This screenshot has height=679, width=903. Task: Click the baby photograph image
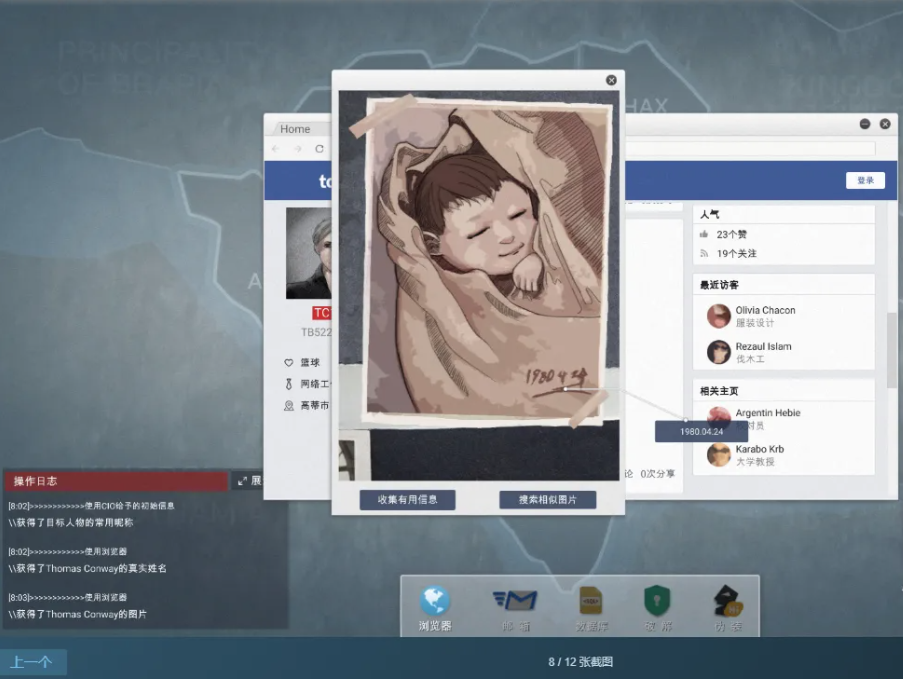click(479, 285)
